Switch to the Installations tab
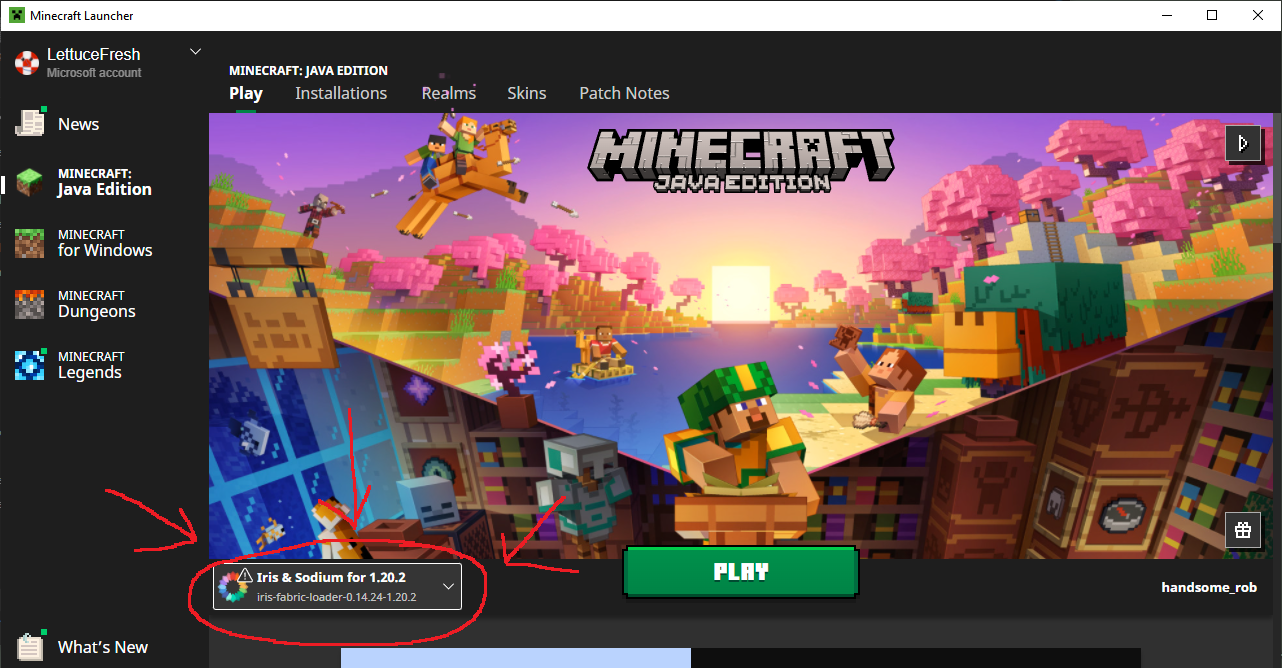The width and height of the screenshot is (1282, 668). (x=341, y=93)
